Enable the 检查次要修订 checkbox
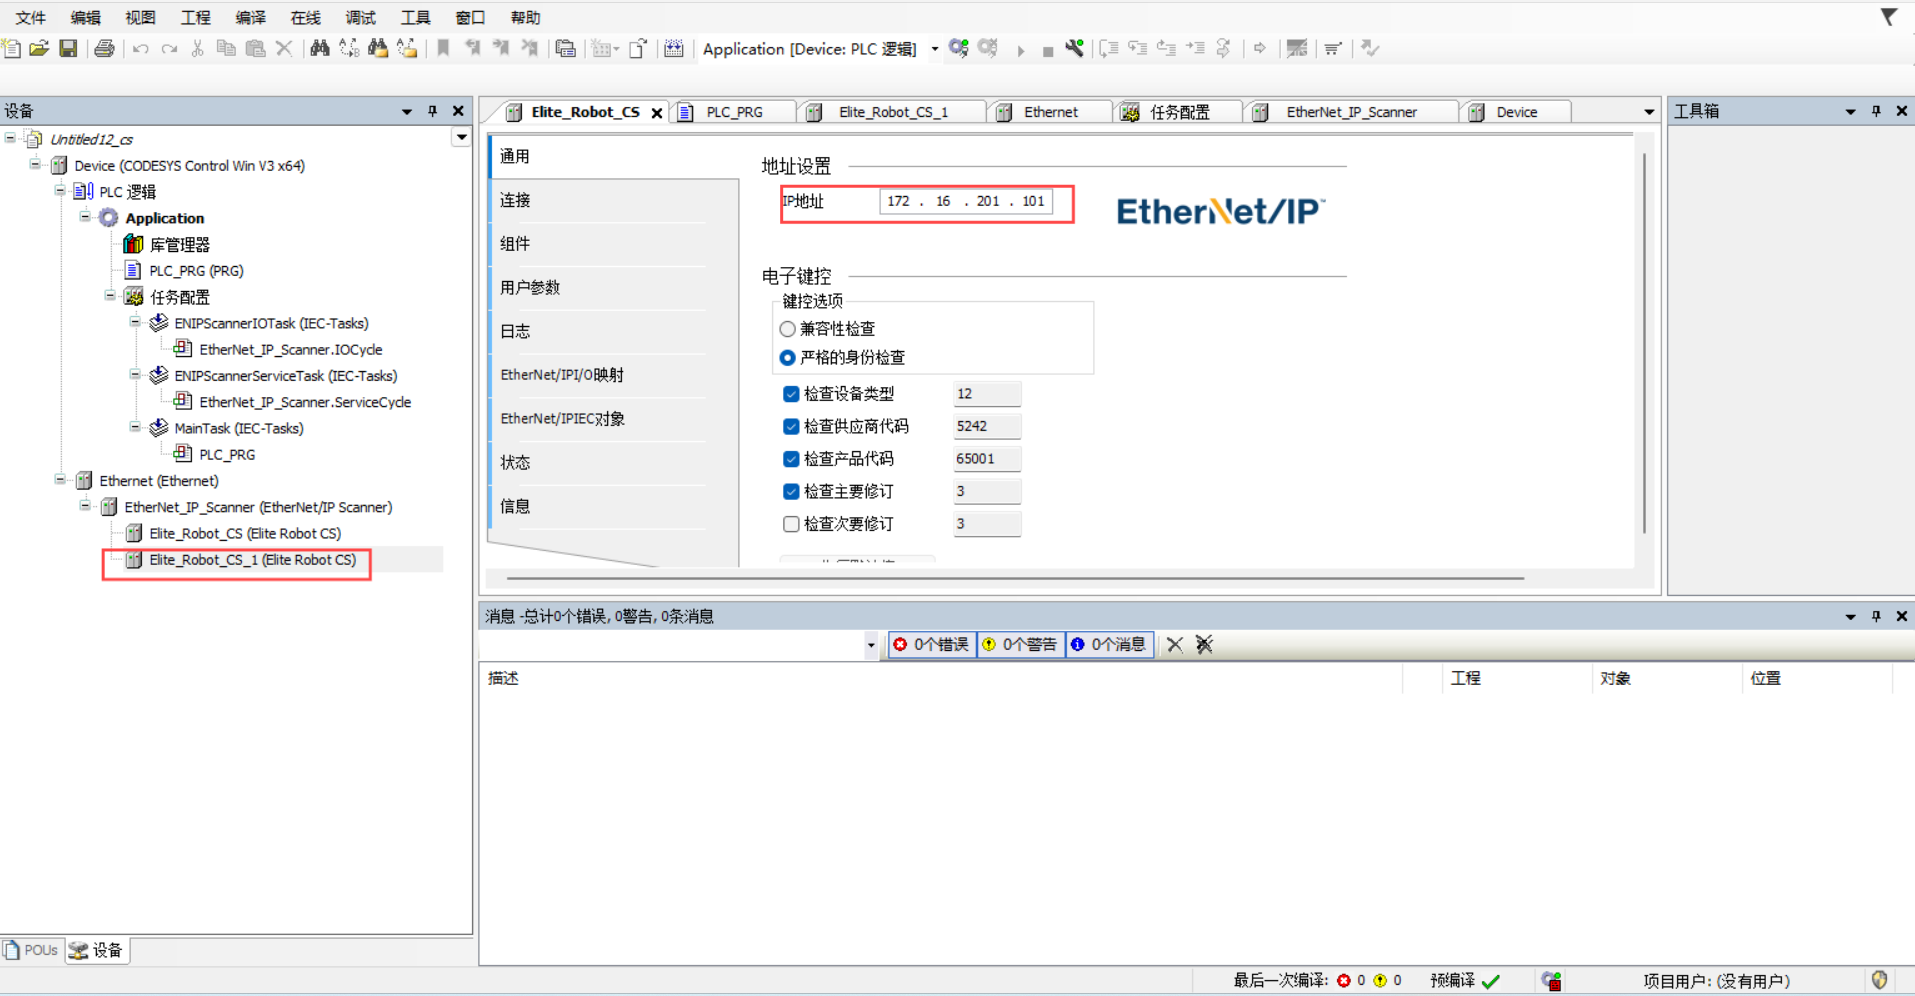 click(791, 524)
